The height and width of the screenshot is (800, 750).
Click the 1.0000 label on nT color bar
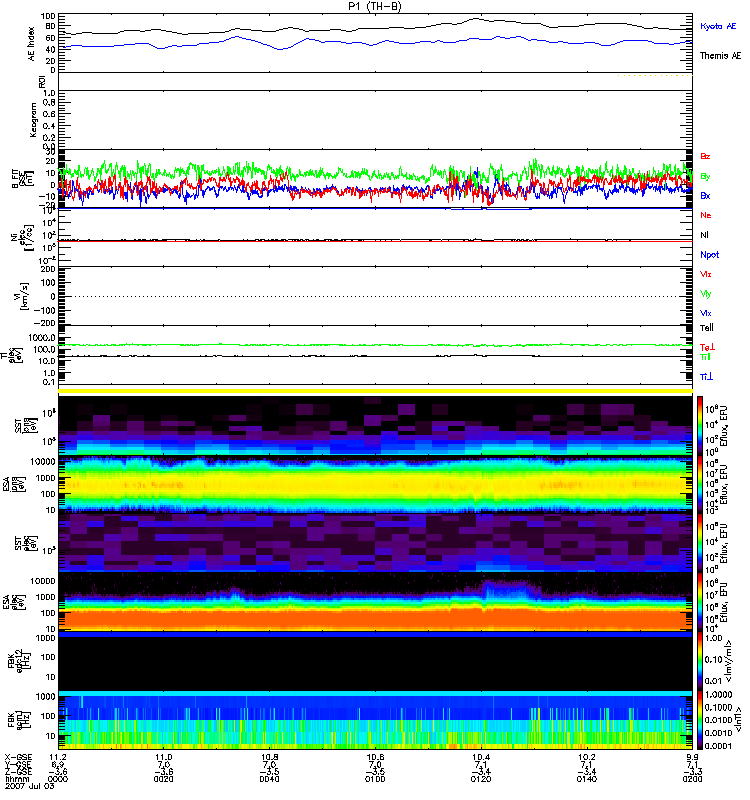718,694
